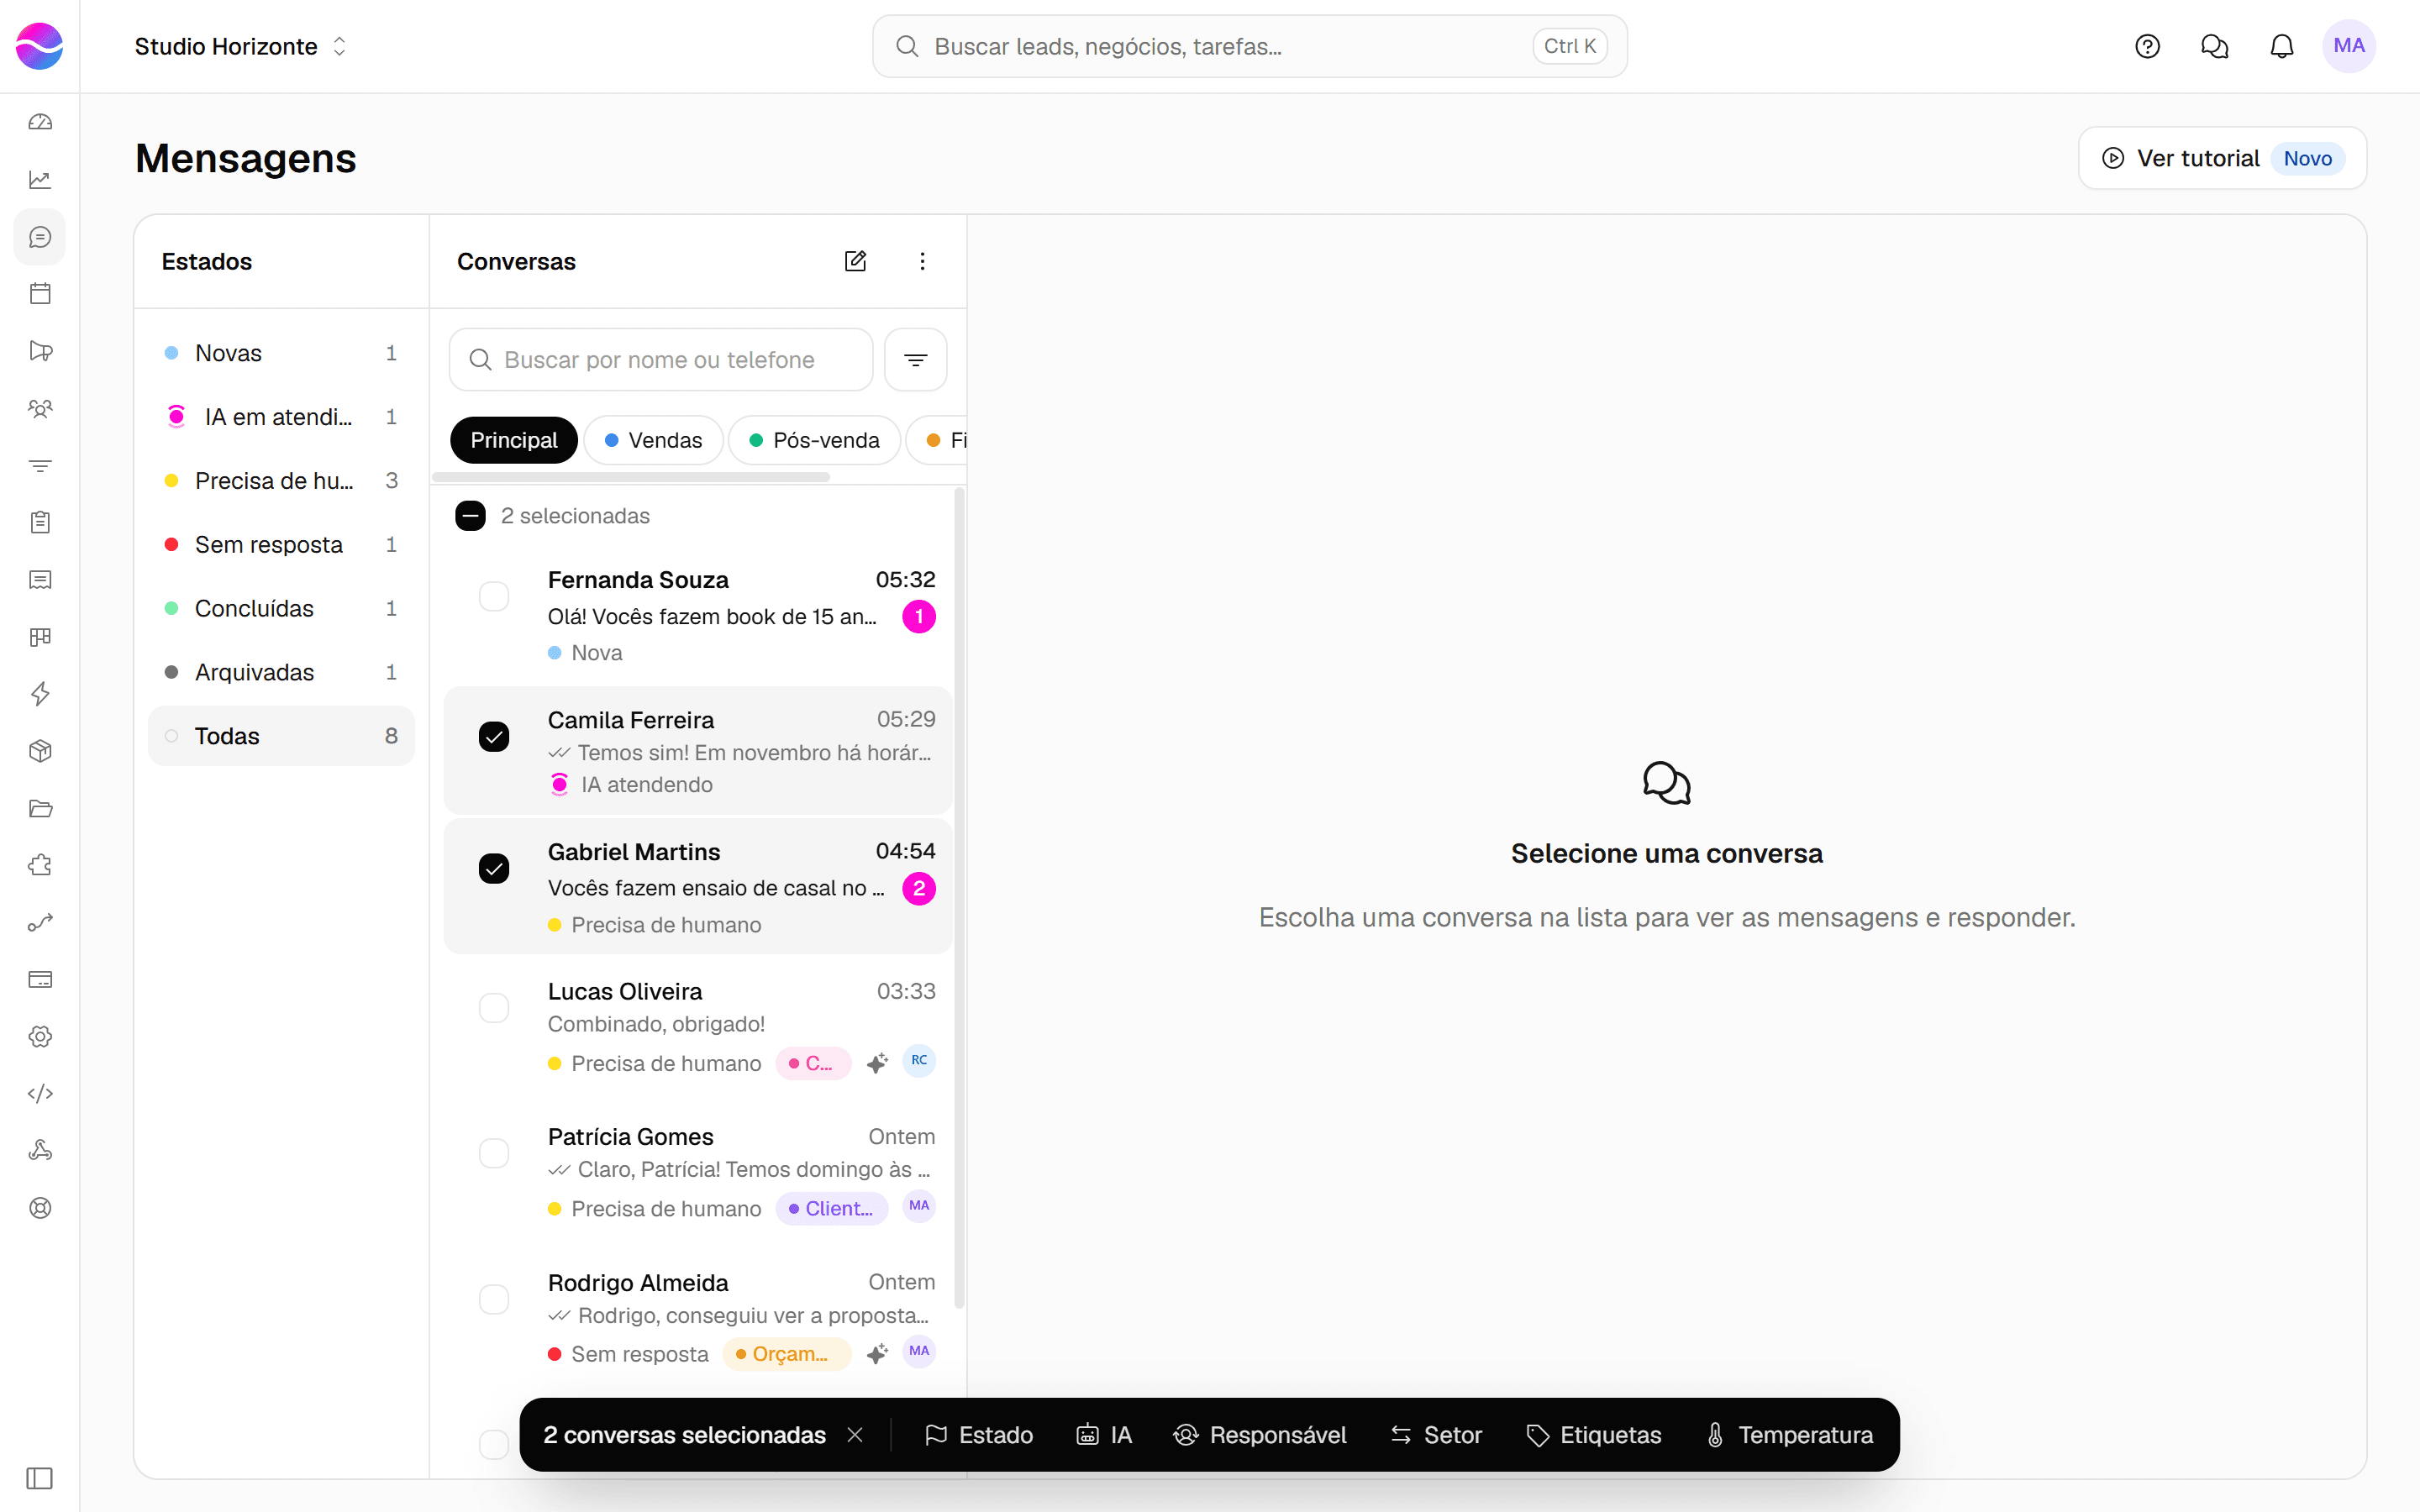Open the Conversas three-dot options menu
2420x1512 pixels.
(x=922, y=261)
